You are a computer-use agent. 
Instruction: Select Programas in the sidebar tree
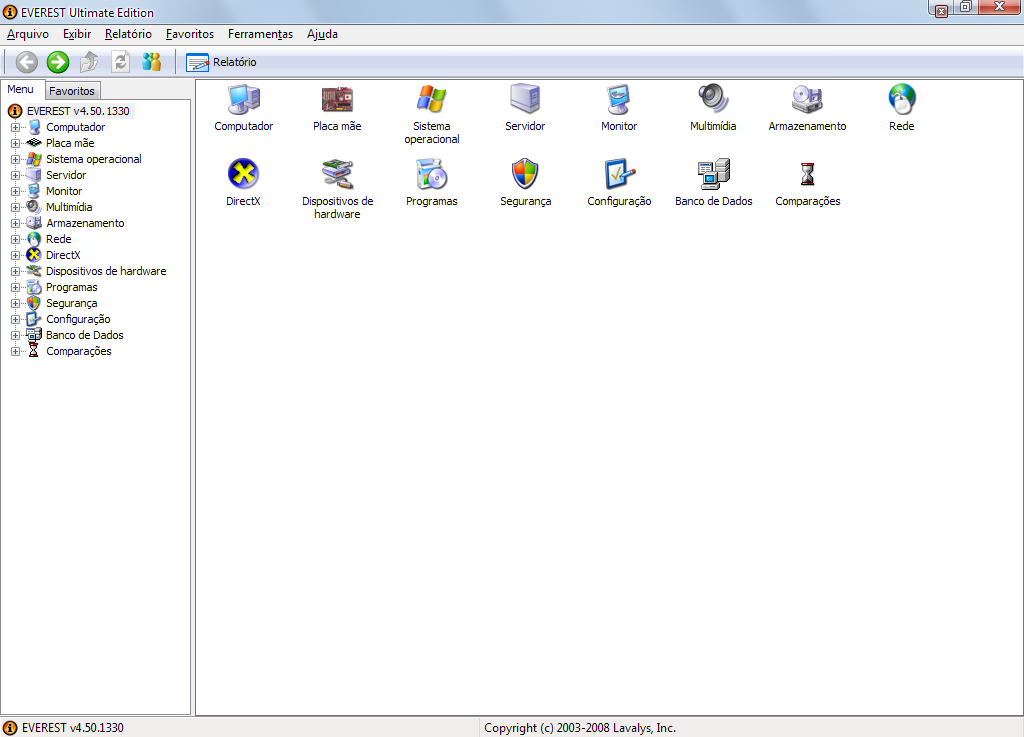[71, 287]
